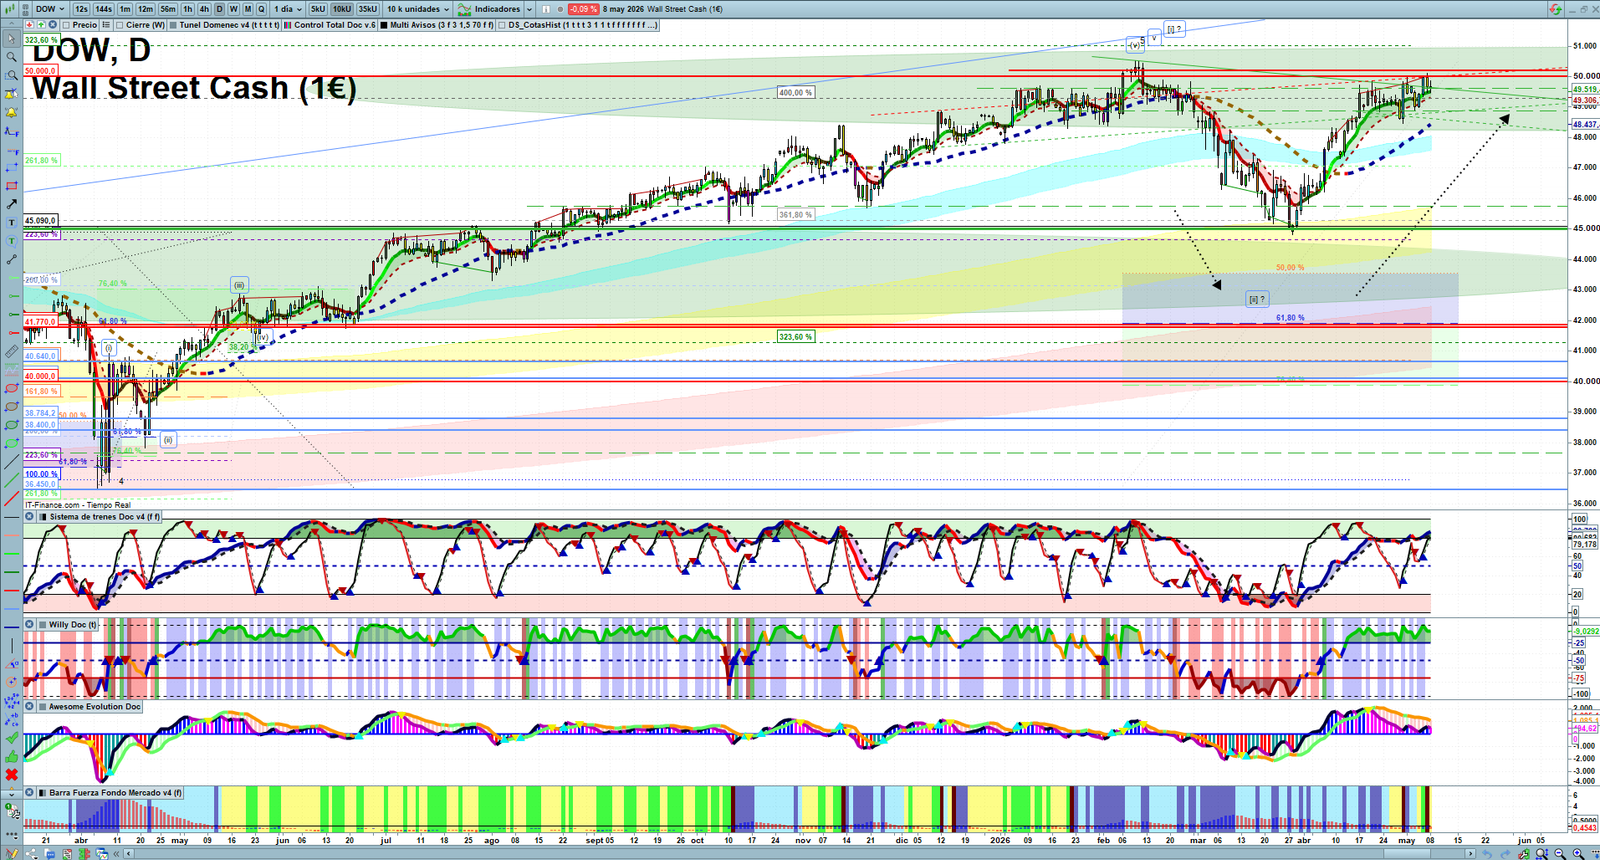Click the 400,00 % Fibonacci label
This screenshot has height=860, width=1600.
click(x=795, y=92)
